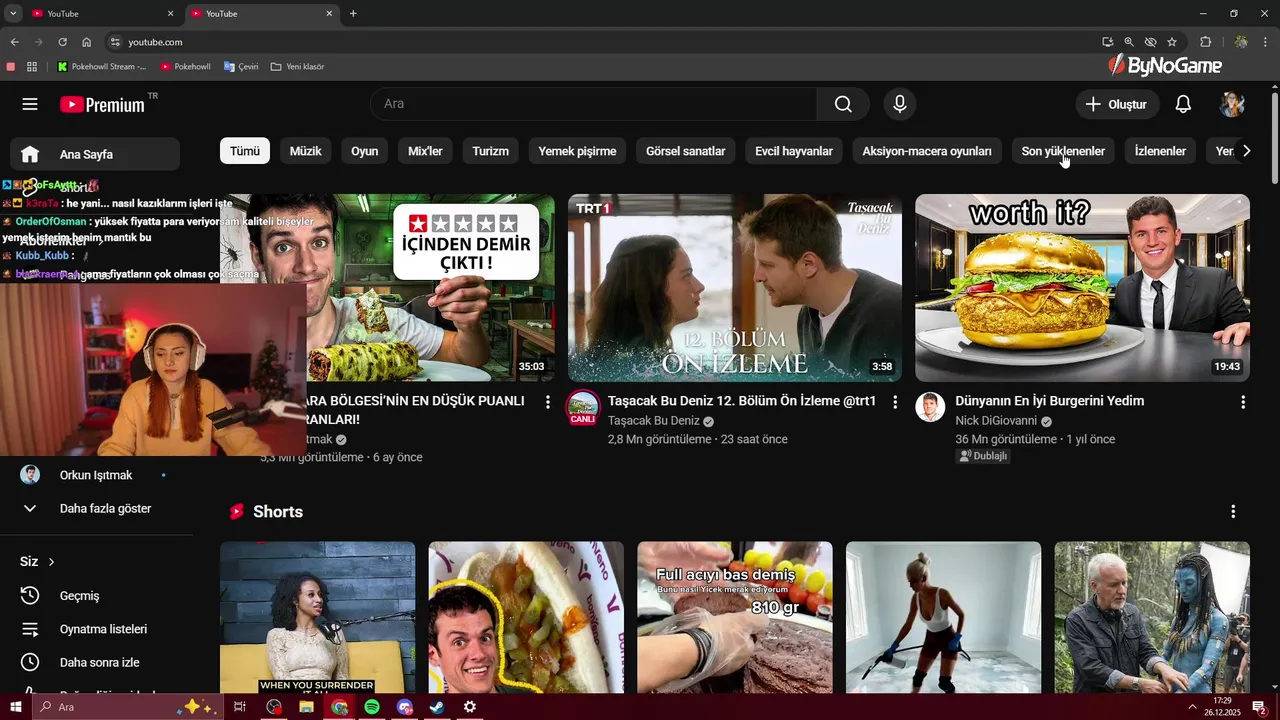Go back in browser history
The height and width of the screenshot is (720, 1280).
point(14,42)
